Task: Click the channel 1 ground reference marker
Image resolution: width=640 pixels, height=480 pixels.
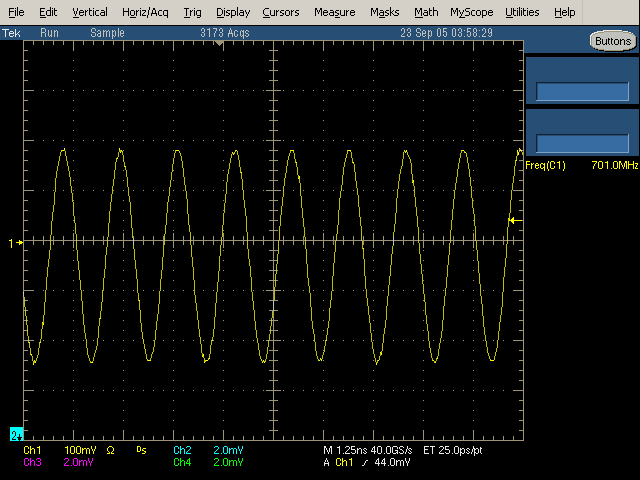Action: pyautogui.click(x=12, y=243)
